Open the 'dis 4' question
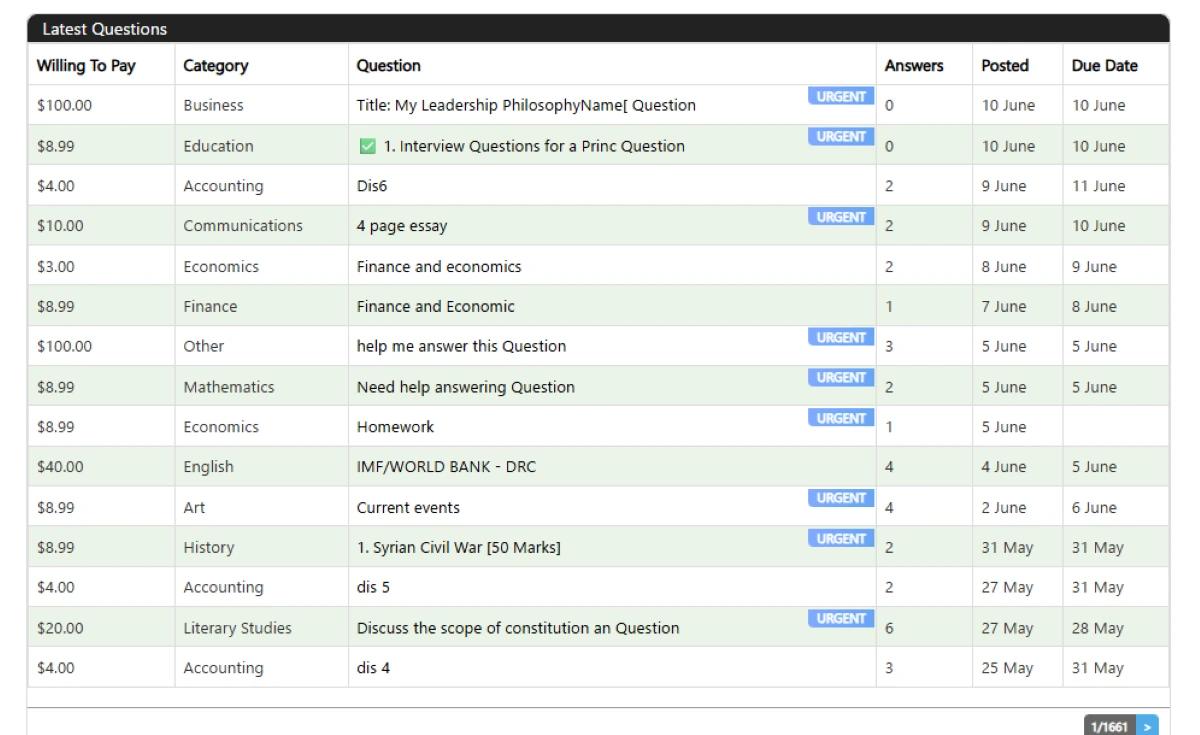This screenshot has height=735, width=1200. pyautogui.click(x=373, y=668)
